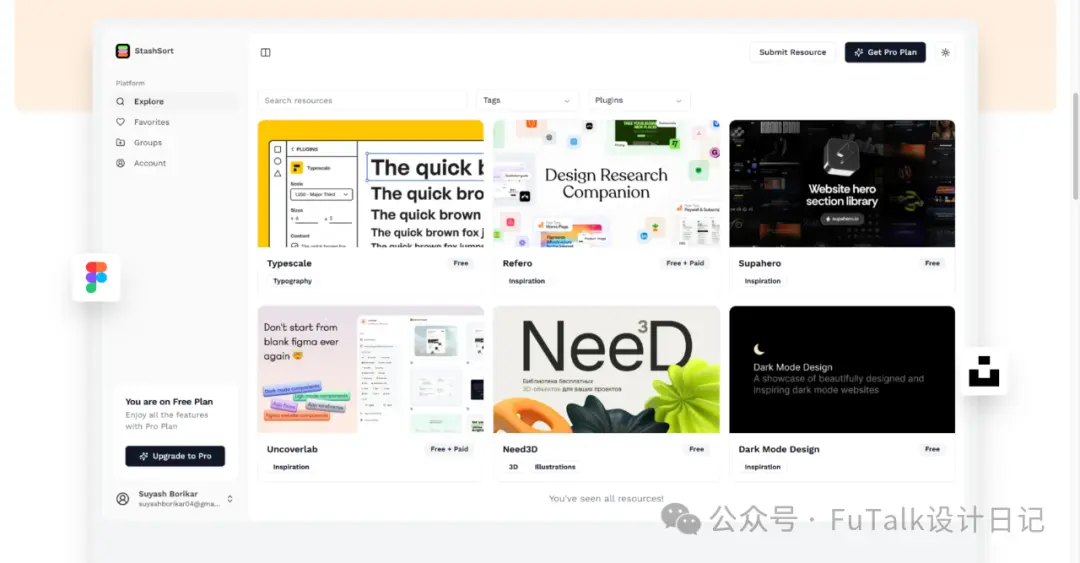Open the Need3D preview thumbnail
Screen dimensions: 1080x563
pos(606,370)
